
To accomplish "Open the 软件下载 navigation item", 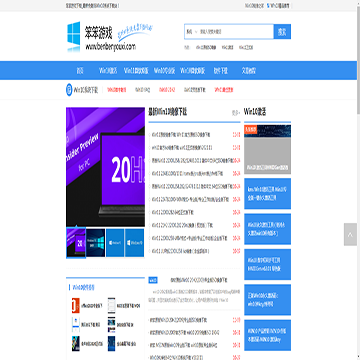I will point(220,70).
